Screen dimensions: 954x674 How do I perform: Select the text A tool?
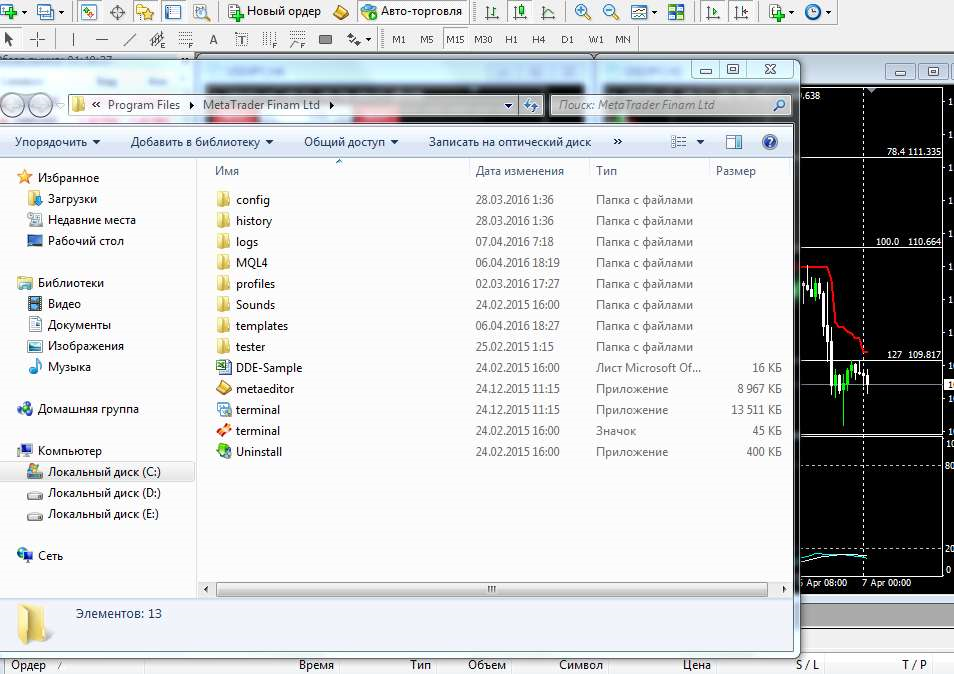click(x=214, y=40)
